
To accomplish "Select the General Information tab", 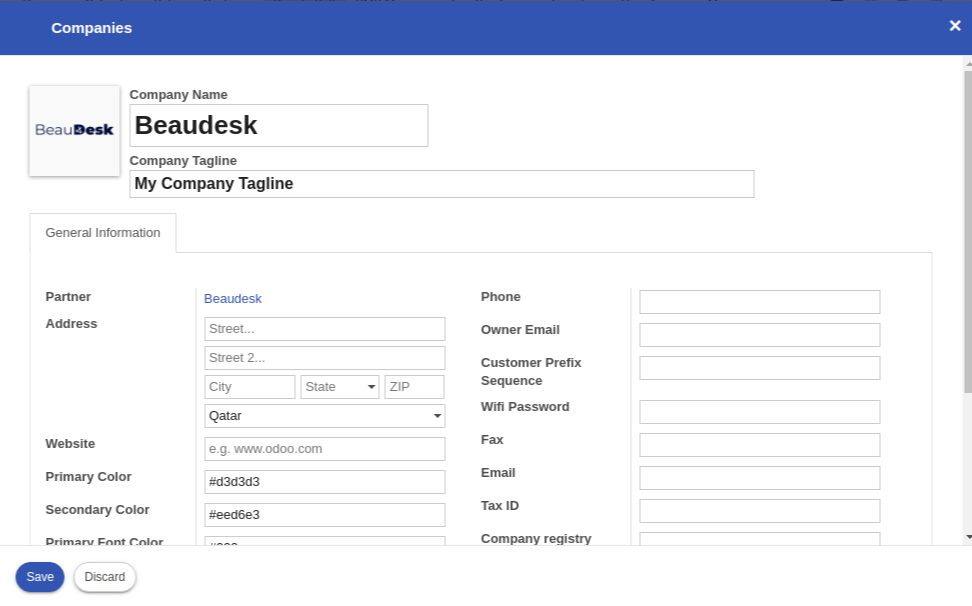I will coord(103,233).
